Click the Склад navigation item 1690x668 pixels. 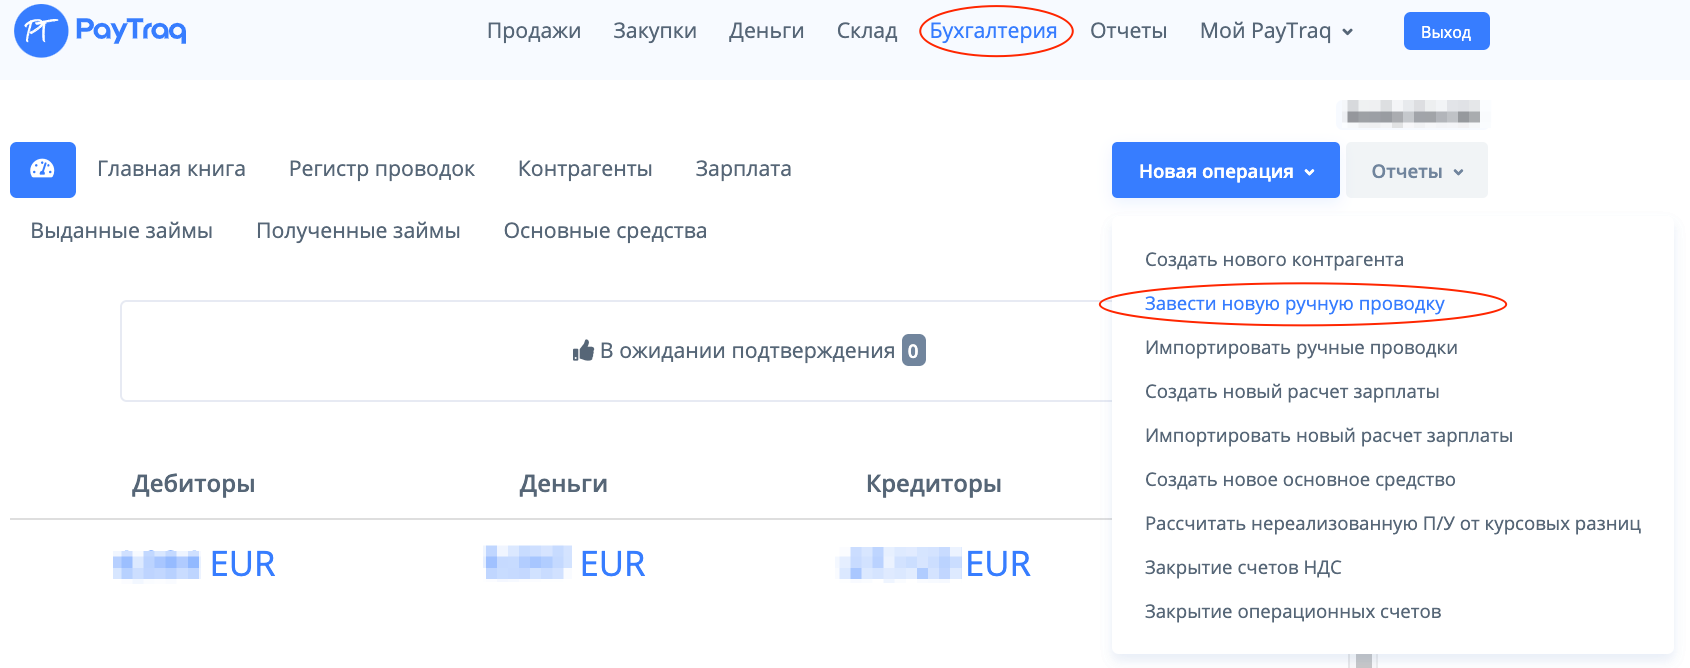click(867, 31)
